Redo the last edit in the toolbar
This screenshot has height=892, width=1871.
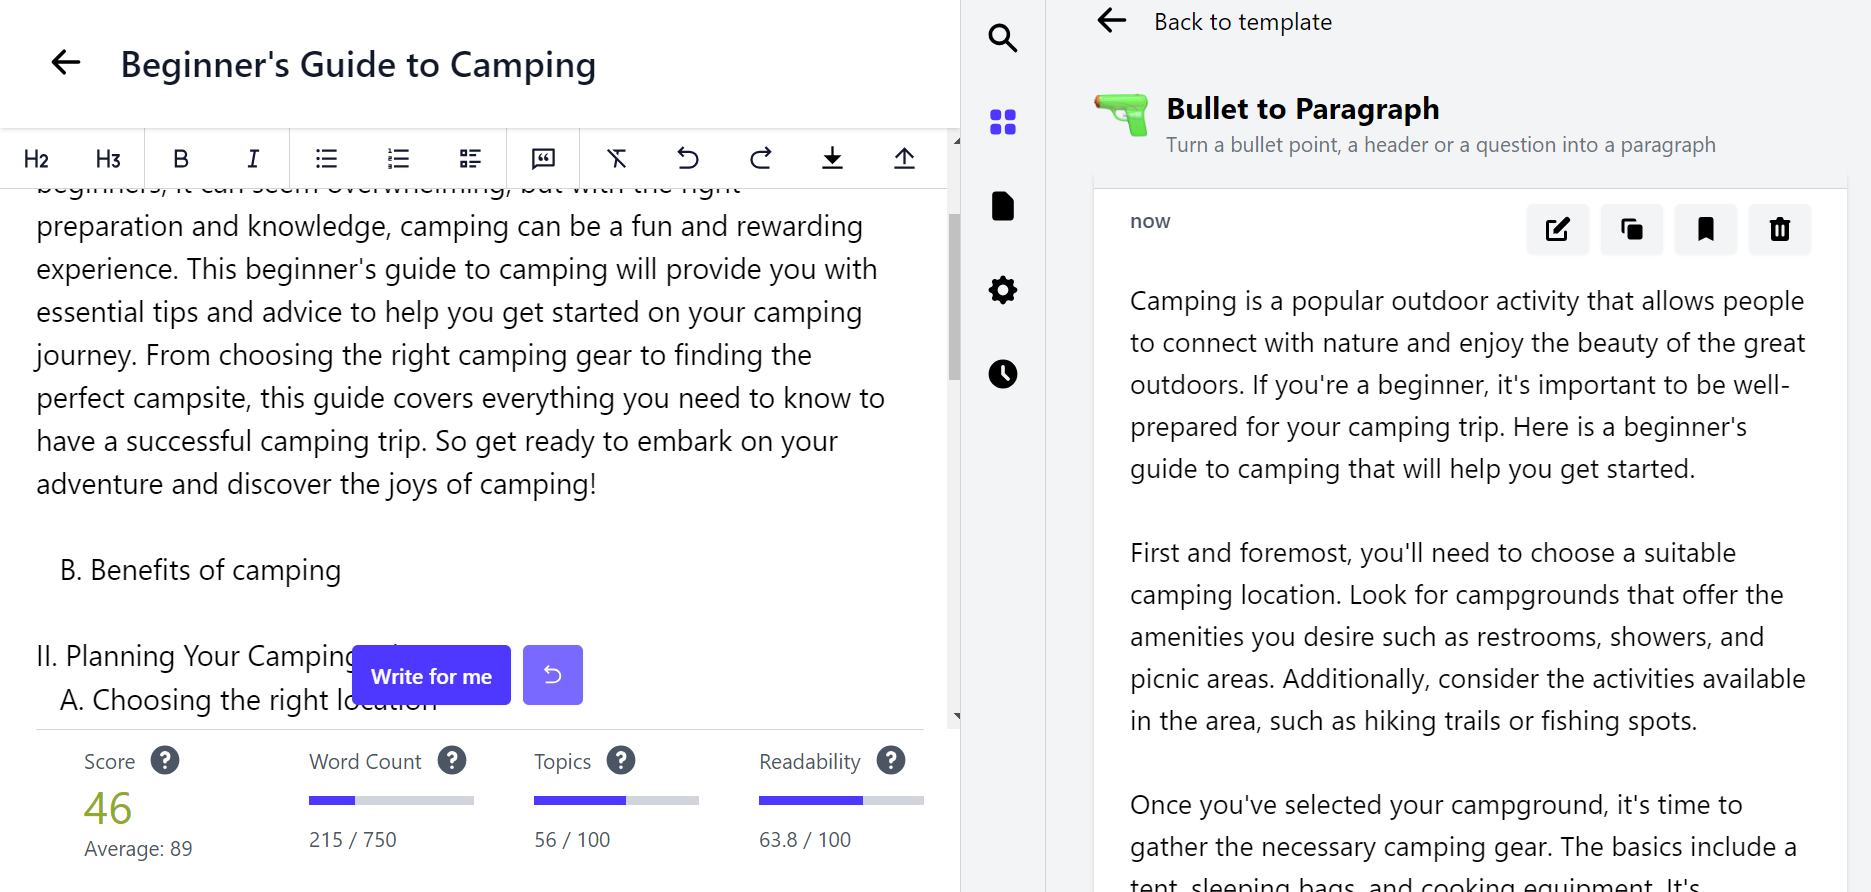point(761,159)
